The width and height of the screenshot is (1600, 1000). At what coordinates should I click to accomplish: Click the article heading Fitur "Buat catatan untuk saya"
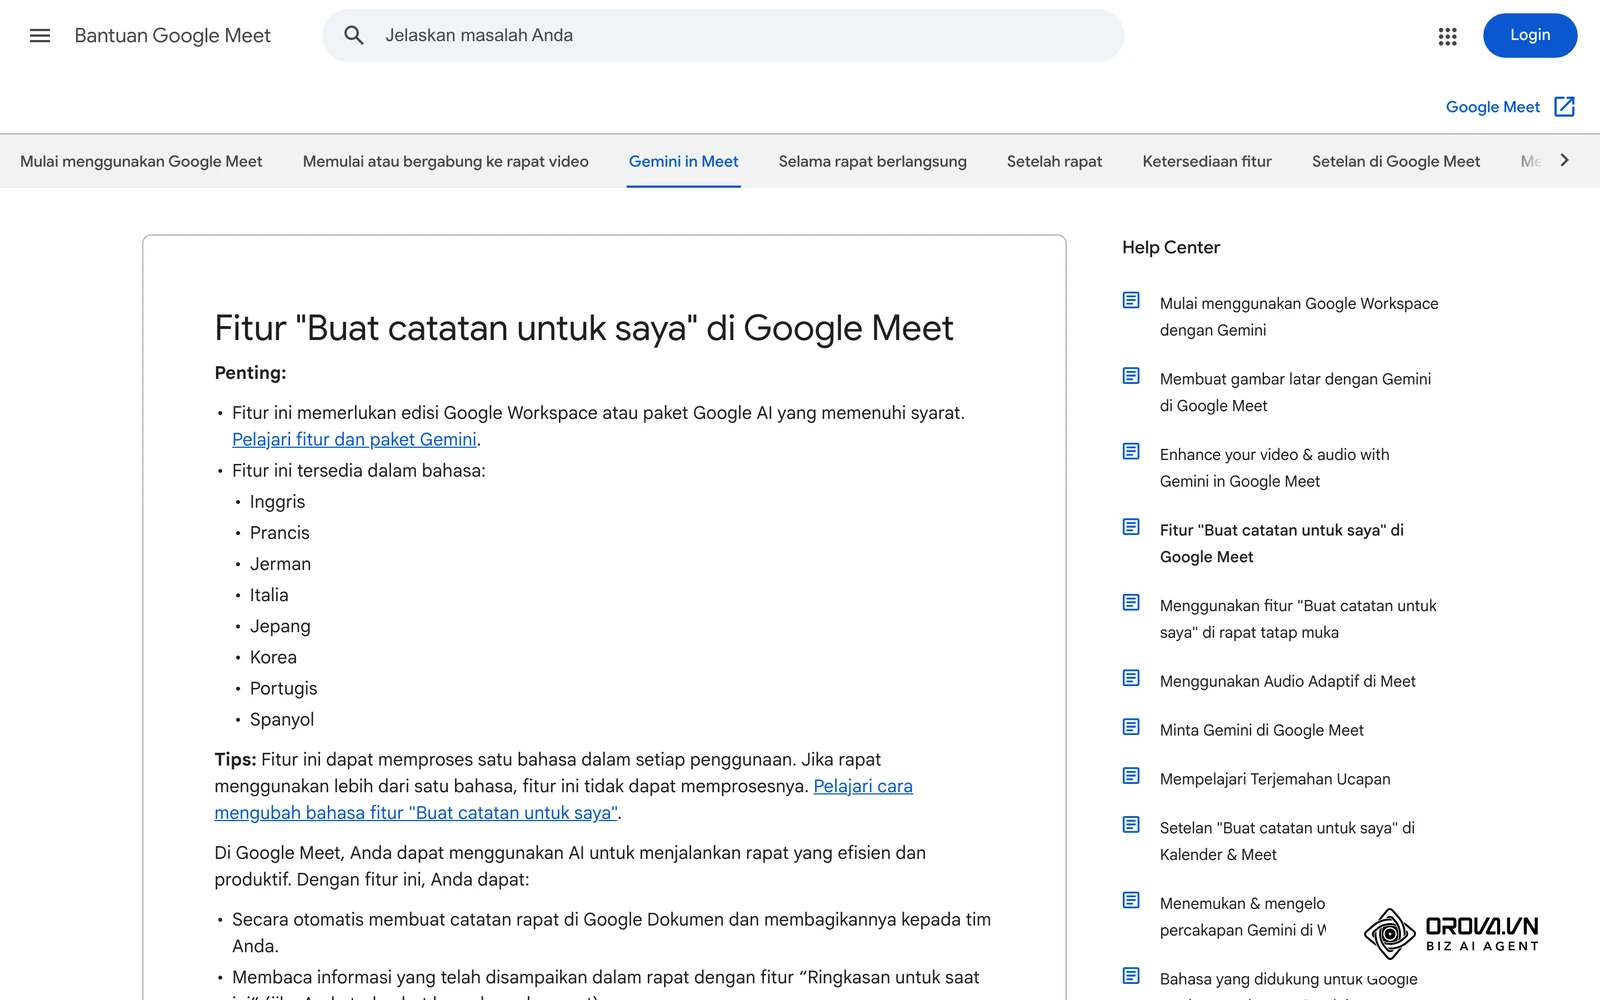584,328
